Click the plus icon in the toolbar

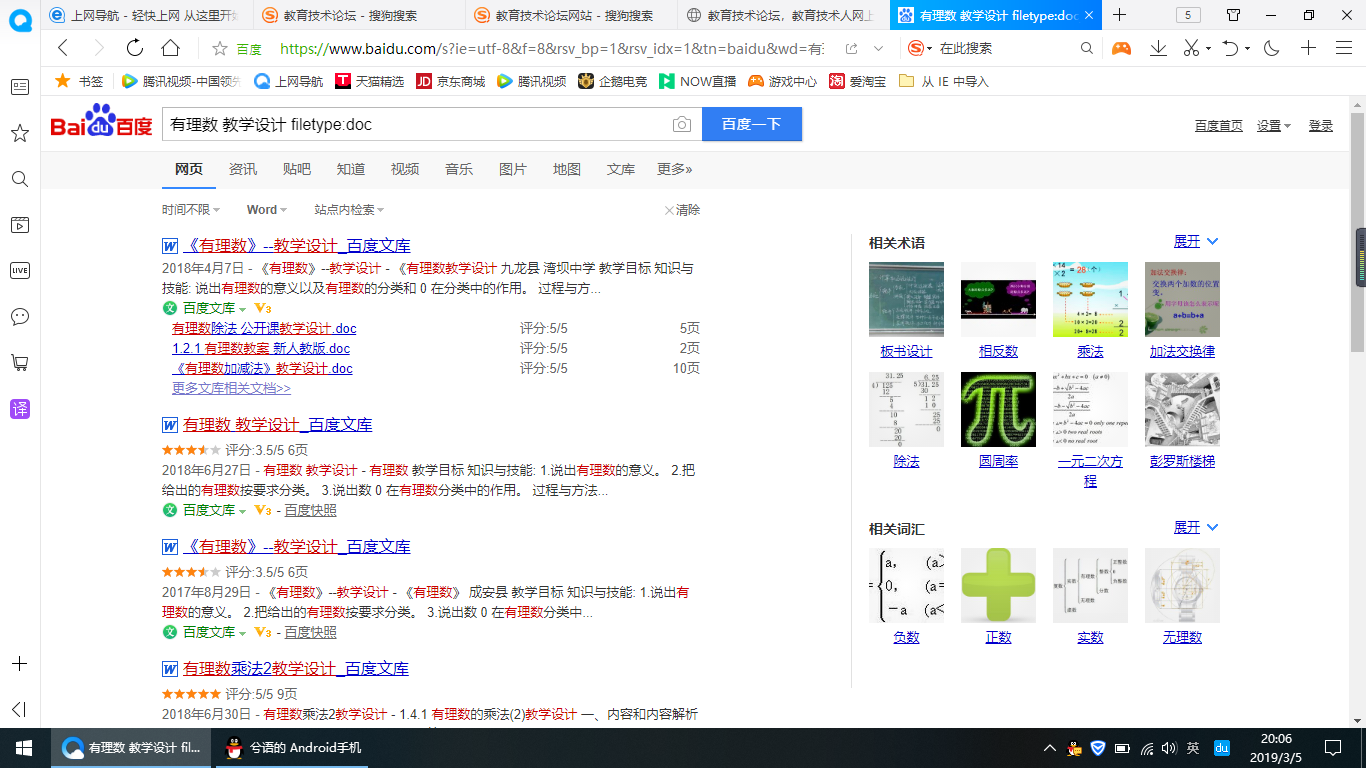pos(1308,48)
